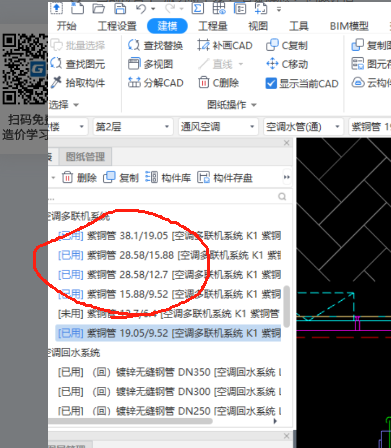391x448 pixels.
Task: Select 镀锌无缝钢管 DN250 component
Action: (x=169, y=411)
